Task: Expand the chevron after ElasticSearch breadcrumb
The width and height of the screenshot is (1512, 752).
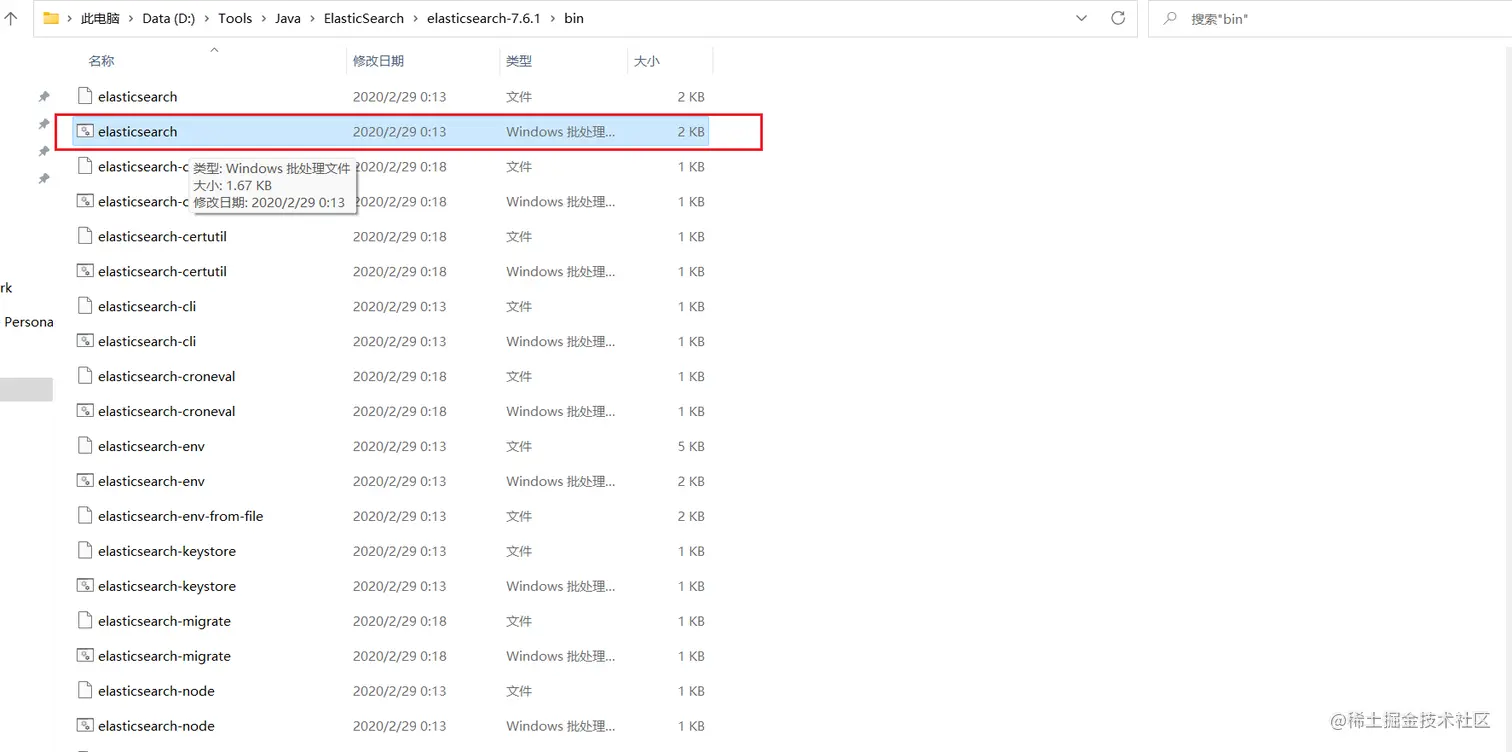Action: coord(415,18)
